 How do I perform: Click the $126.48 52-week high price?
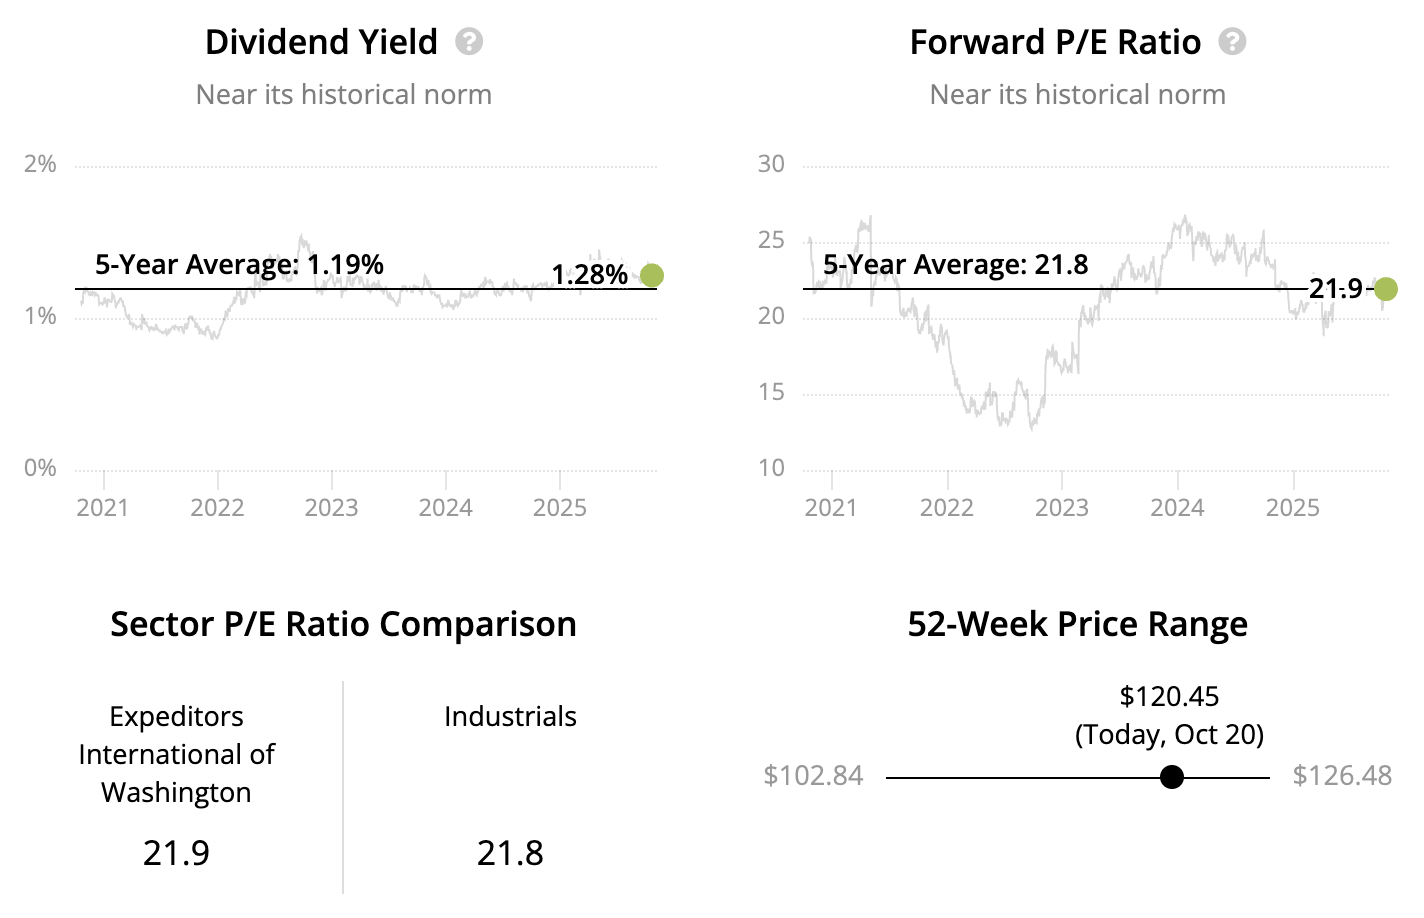pos(1342,776)
